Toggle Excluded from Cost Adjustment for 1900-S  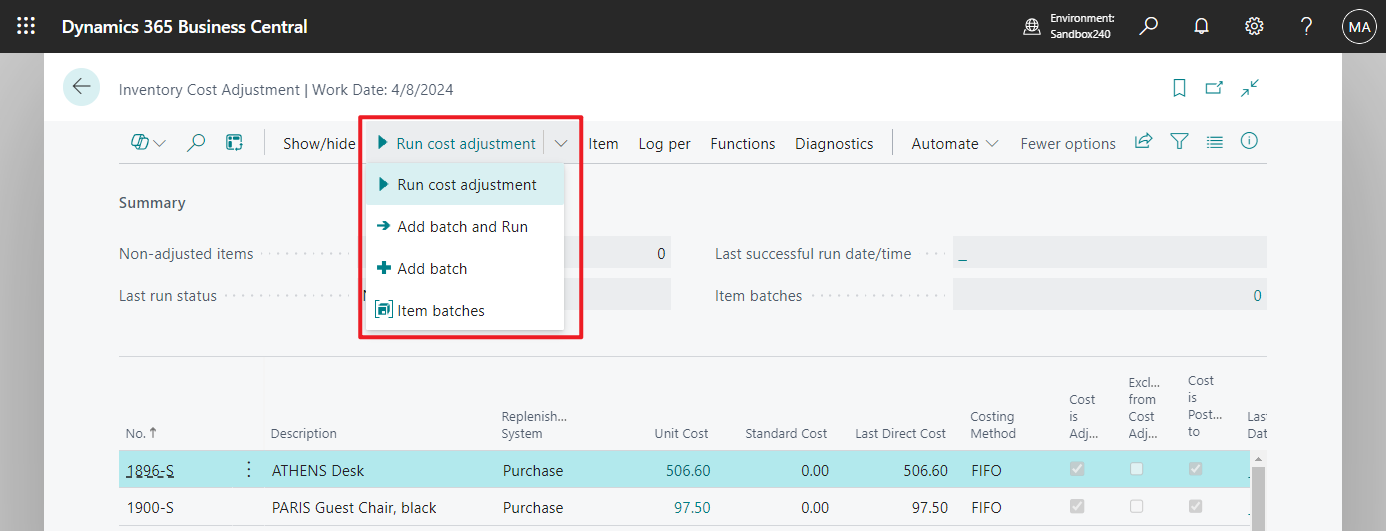coord(1136,506)
